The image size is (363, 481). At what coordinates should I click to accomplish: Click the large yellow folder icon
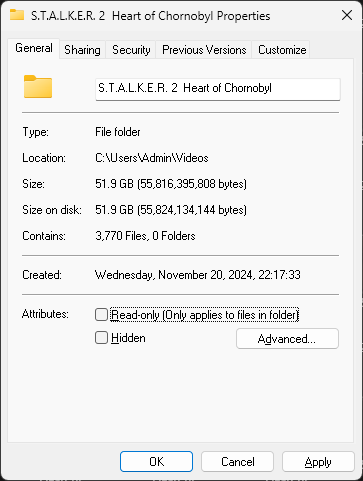coord(38,87)
